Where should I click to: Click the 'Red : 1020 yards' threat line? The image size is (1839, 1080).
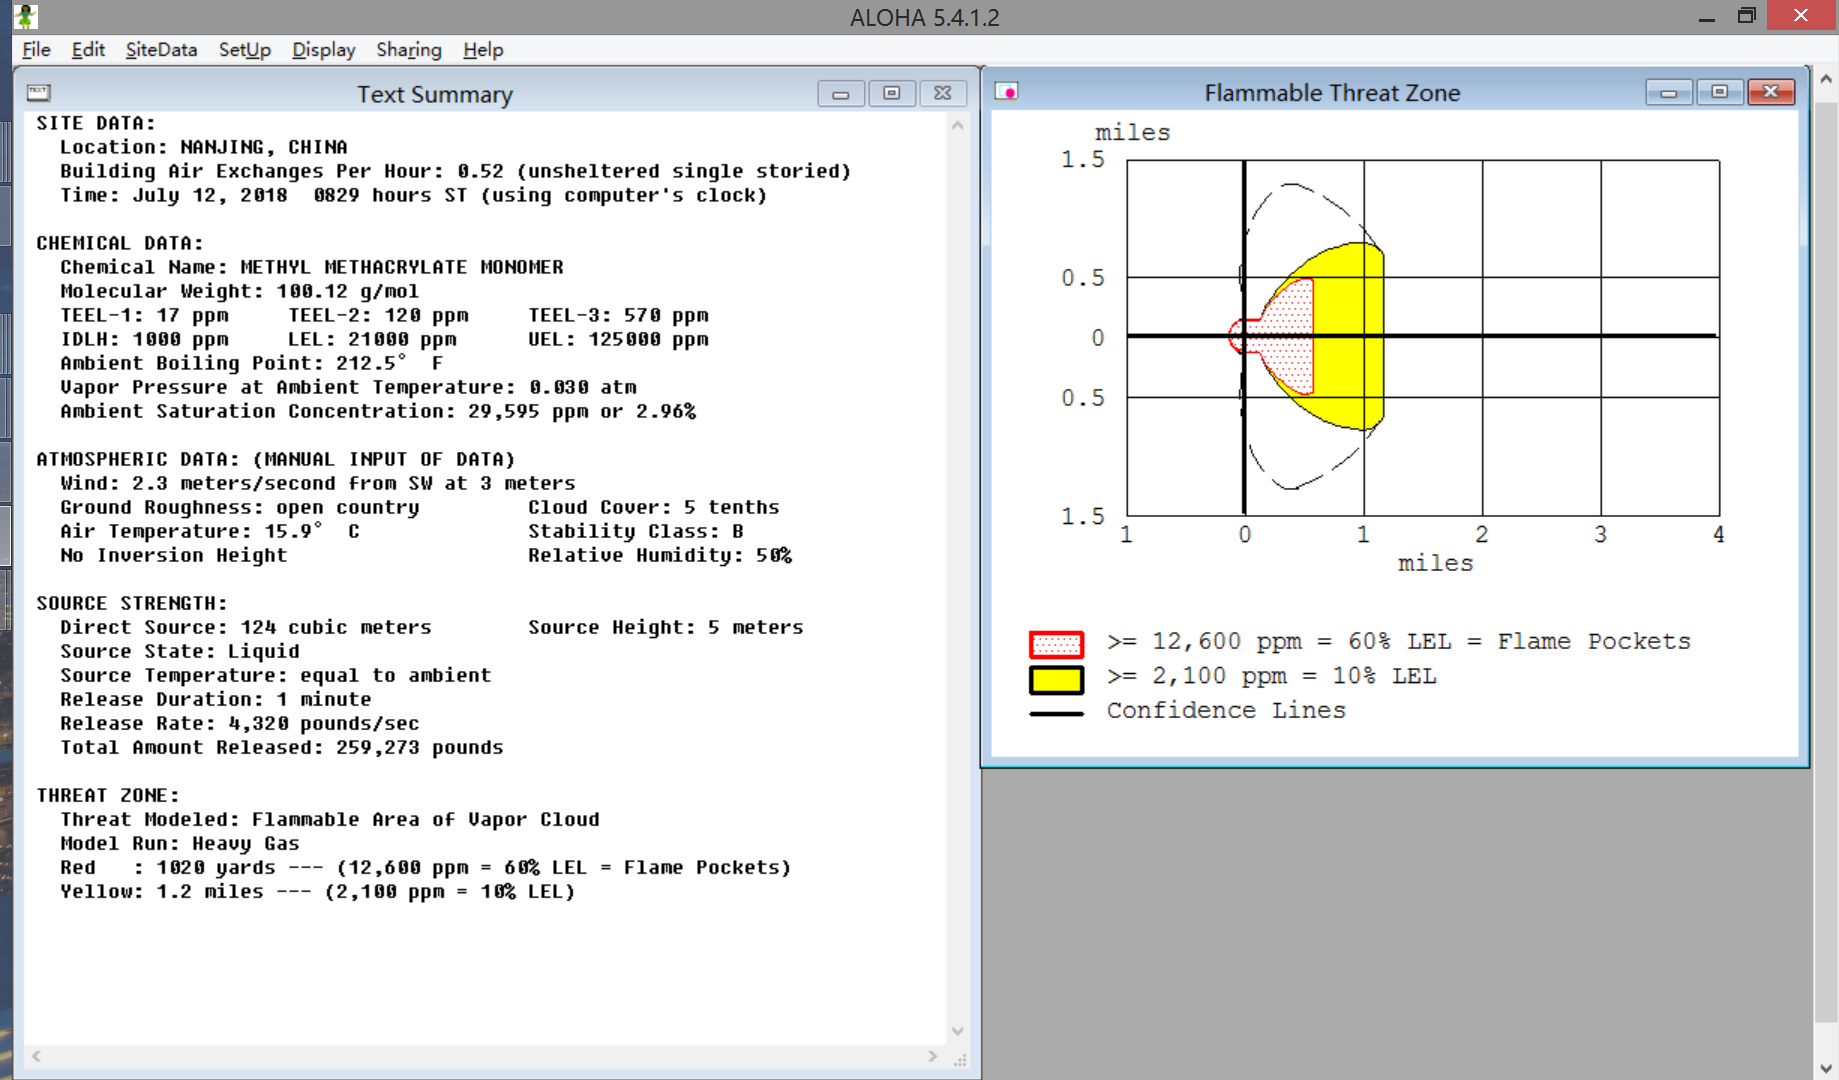pyautogui.click(x=426, y=867)
